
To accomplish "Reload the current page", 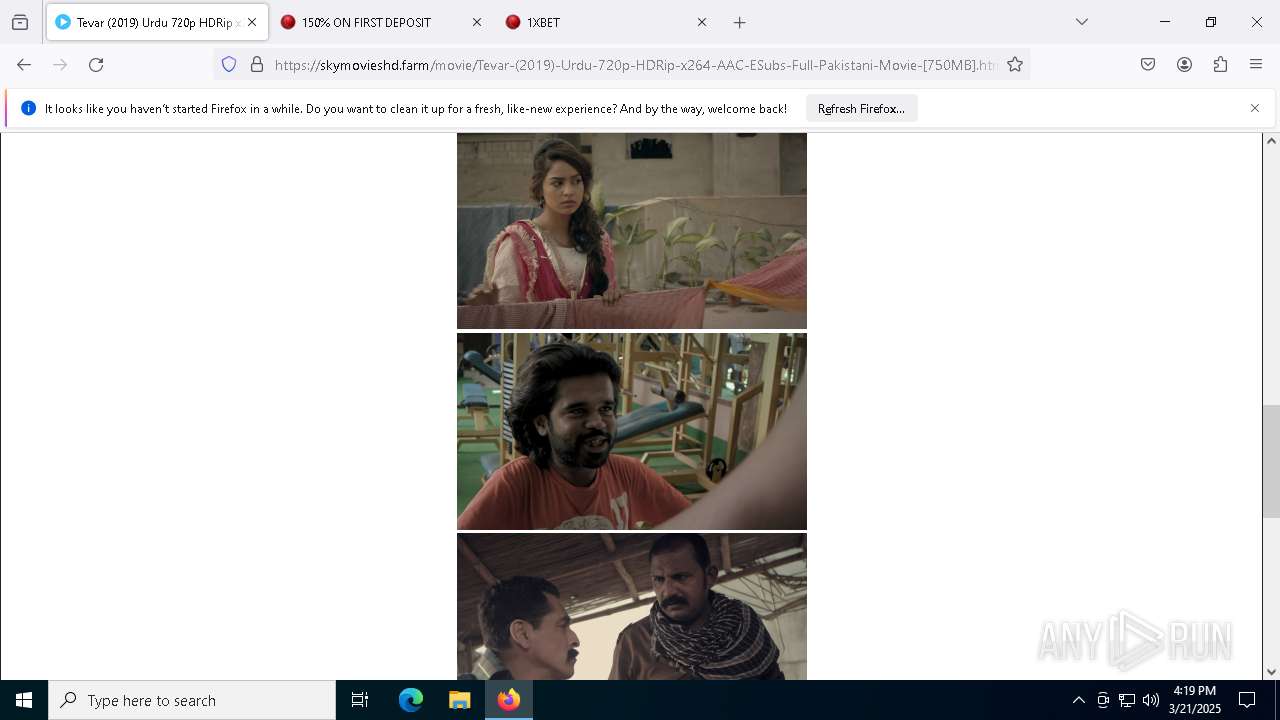I will (x=96, y=65).
